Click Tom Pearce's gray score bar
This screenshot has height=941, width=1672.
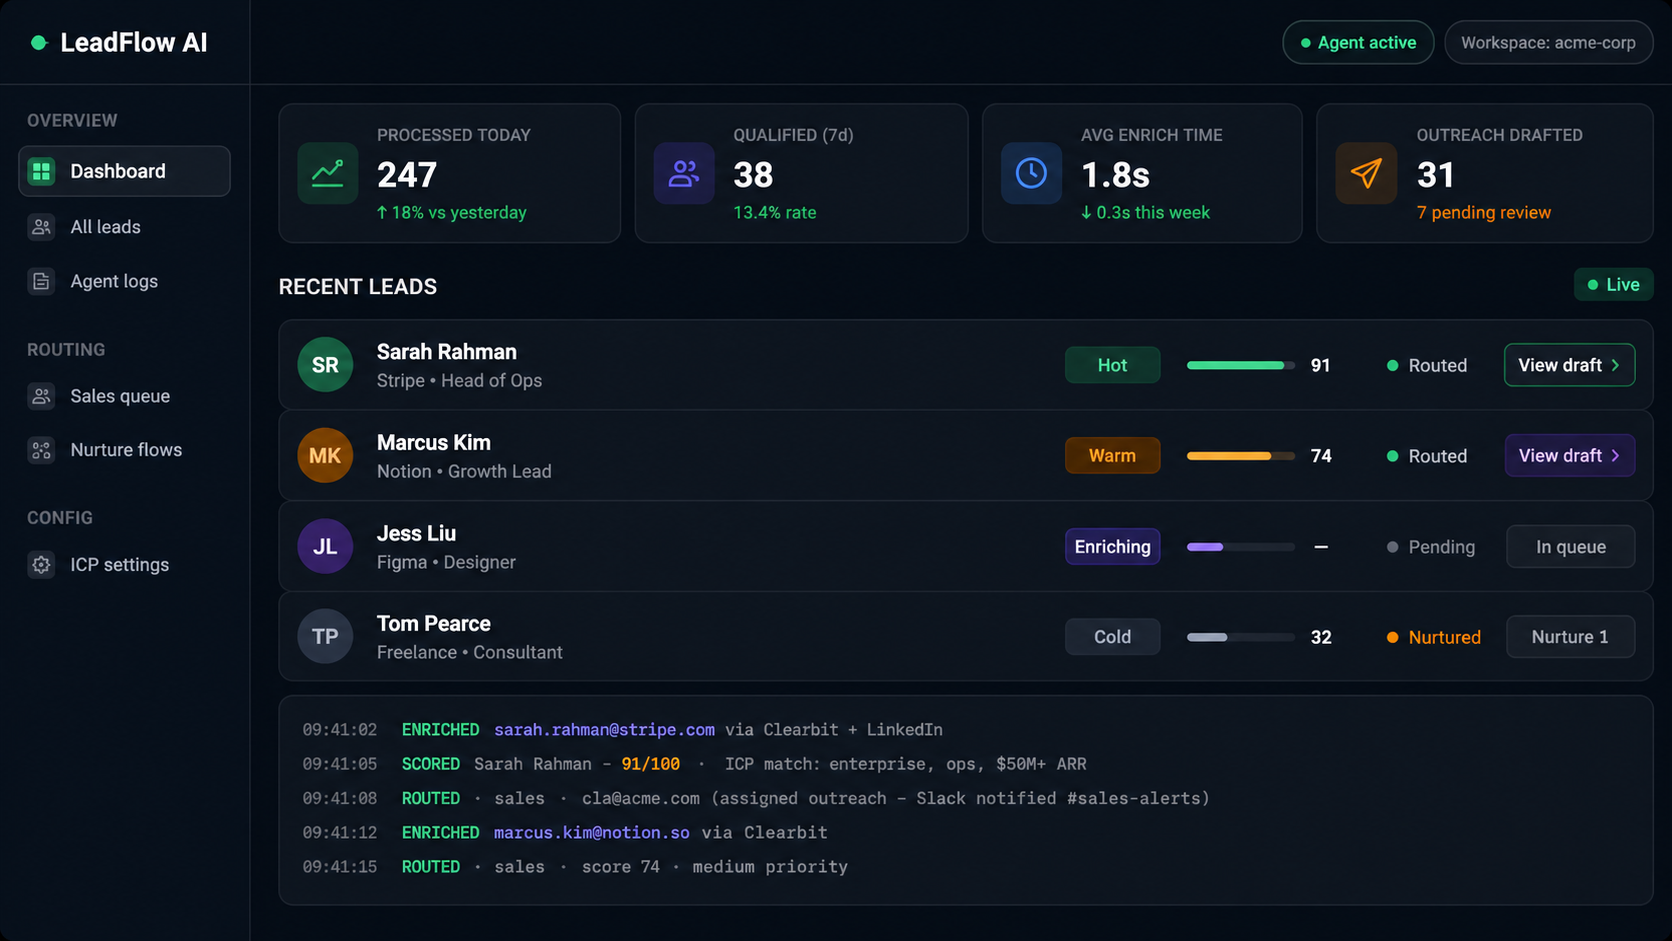1240,637
